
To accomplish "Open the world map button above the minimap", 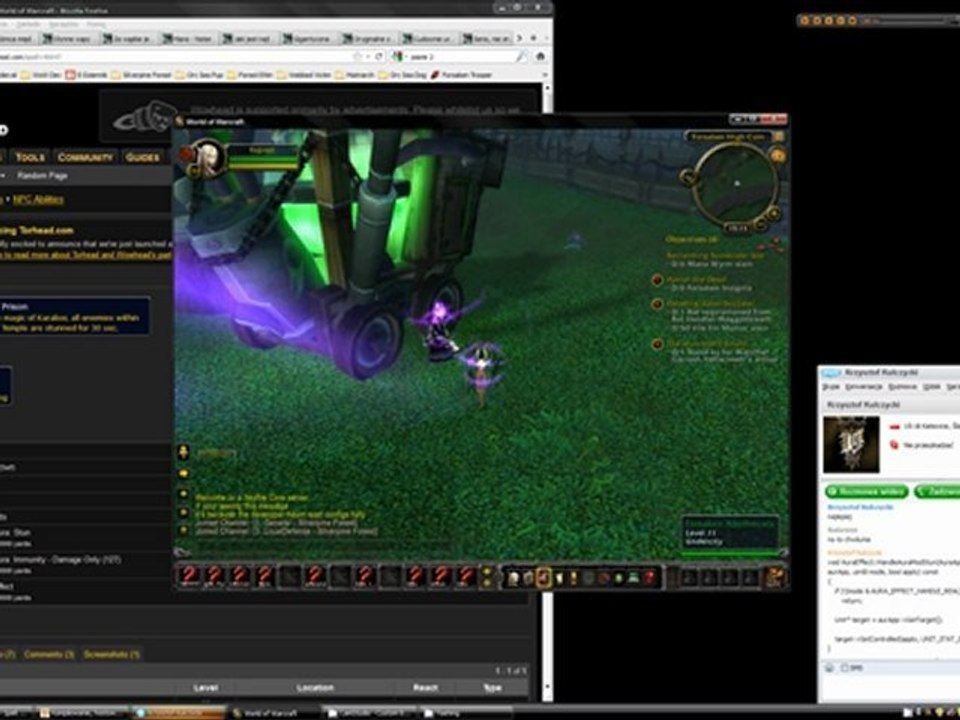I will (778, 137).
